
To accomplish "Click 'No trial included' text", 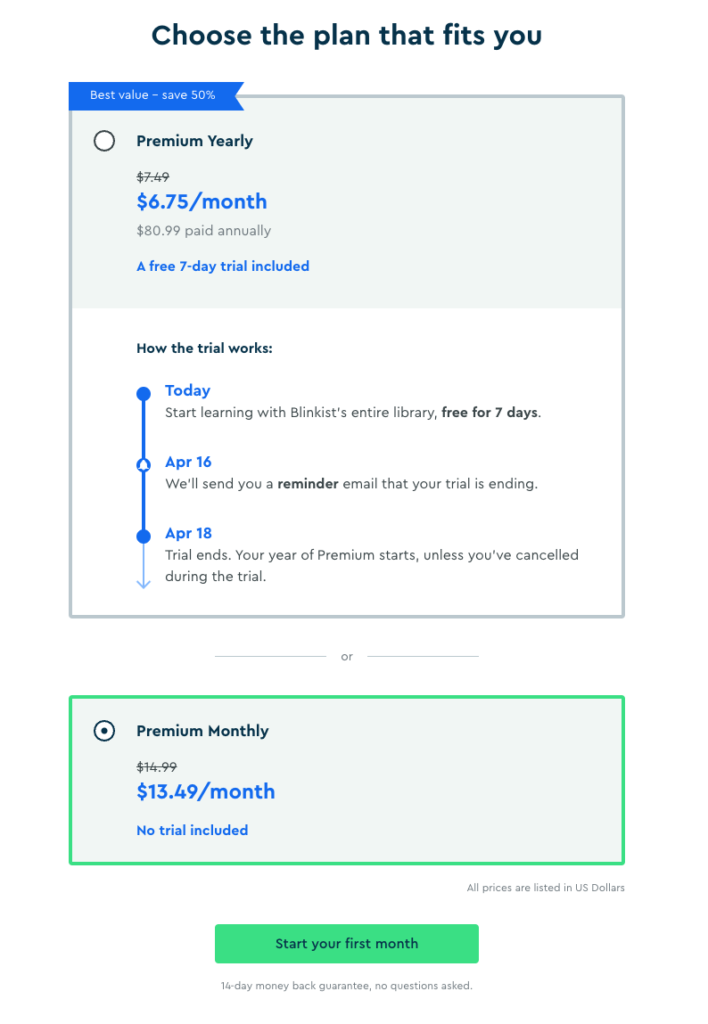I will pyautogui.click(x=192, y=830).
